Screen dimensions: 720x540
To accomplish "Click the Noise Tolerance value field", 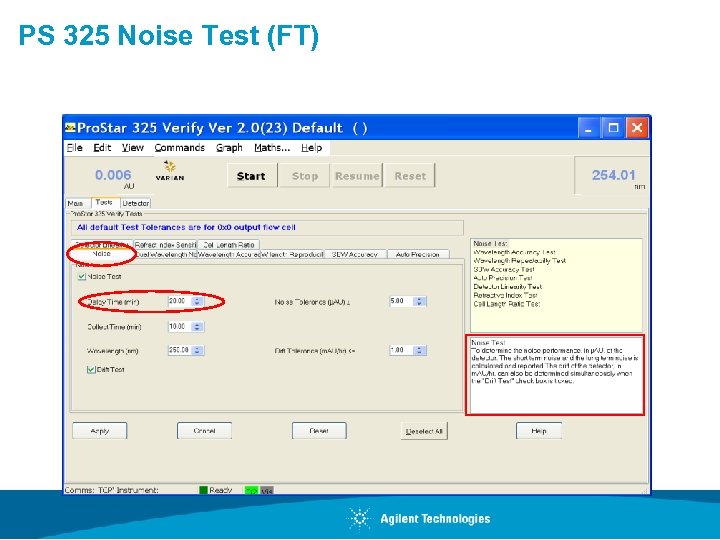I will click(x=402, y=301).
